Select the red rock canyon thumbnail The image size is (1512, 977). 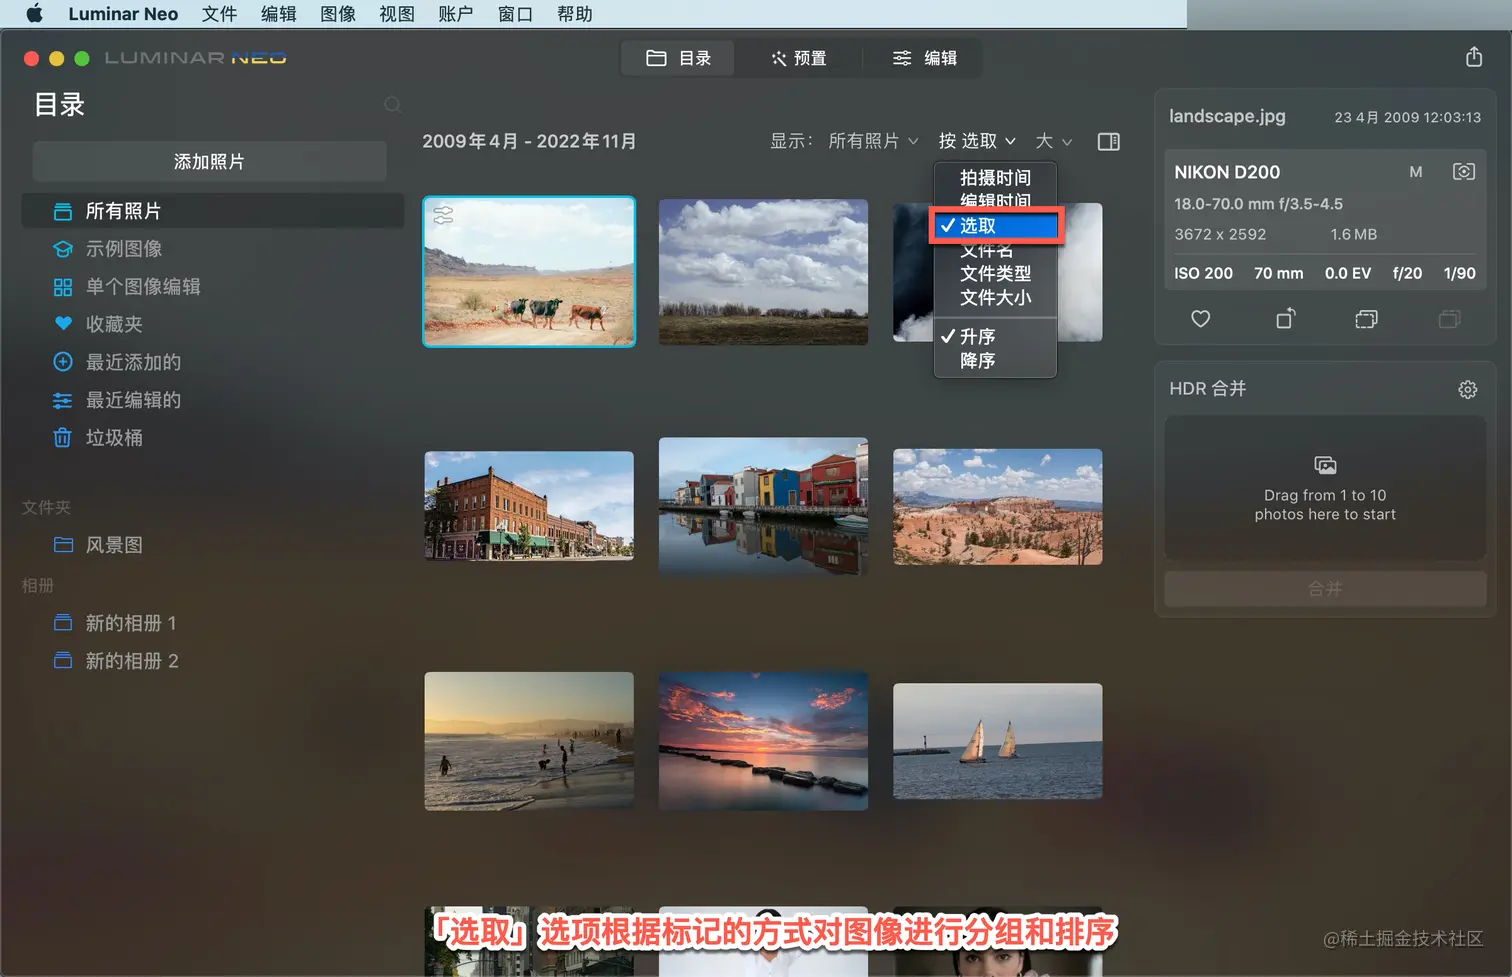pyautogui.click(x=998, y=507)
